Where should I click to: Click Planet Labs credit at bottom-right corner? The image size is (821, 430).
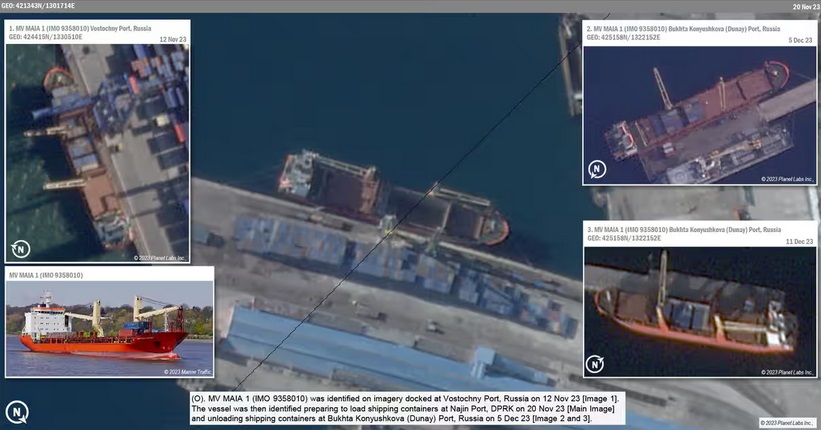(787, 422)
